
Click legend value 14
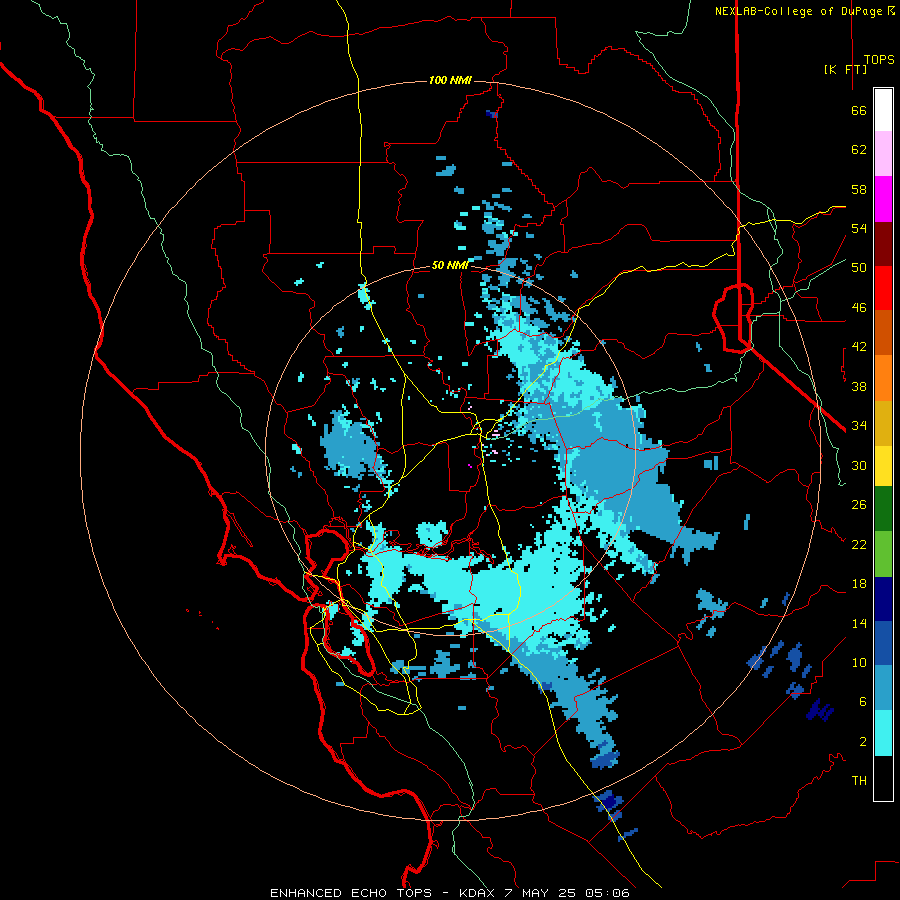point(859,623)
